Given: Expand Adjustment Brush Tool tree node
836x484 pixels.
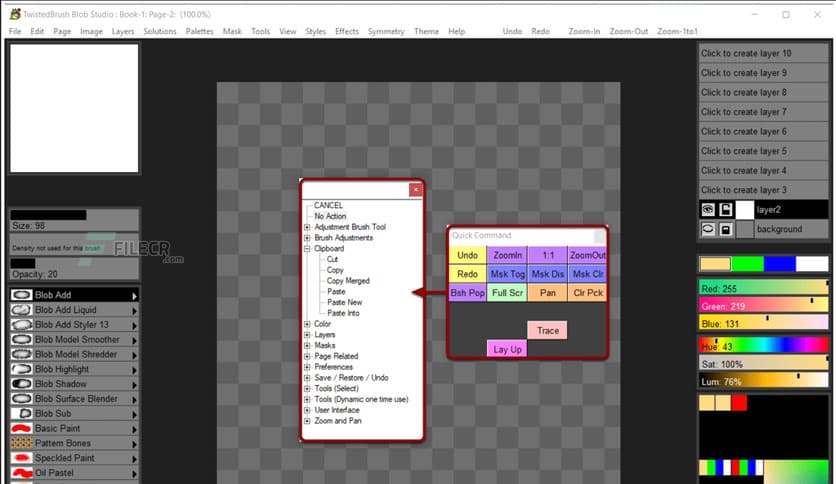Looking at the screenshot, I should click(307, 227).
